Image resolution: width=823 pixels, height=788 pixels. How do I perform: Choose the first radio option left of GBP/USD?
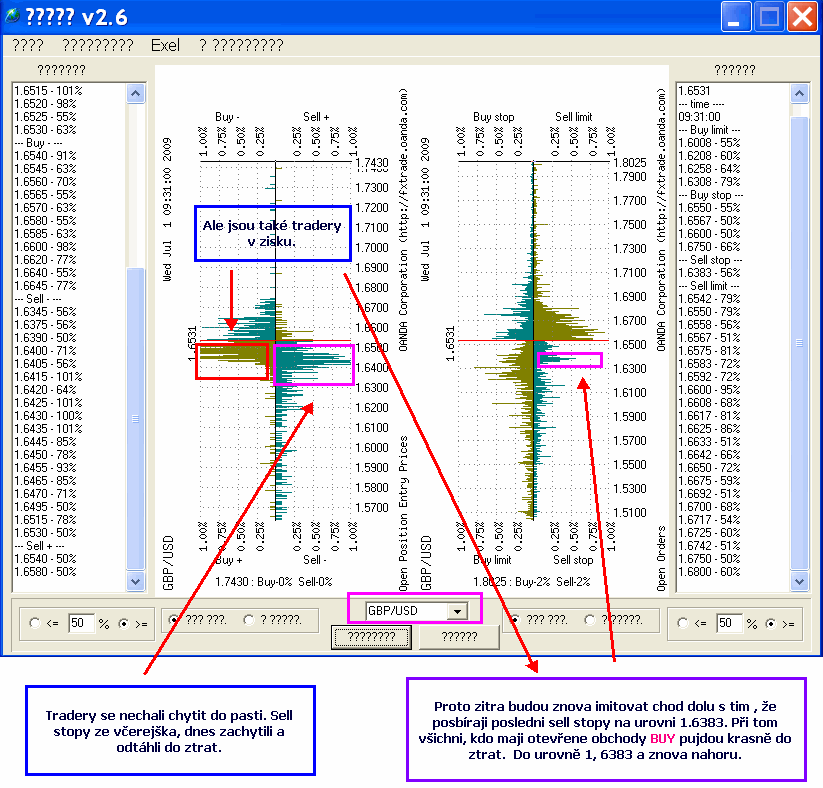pos(172,619)
